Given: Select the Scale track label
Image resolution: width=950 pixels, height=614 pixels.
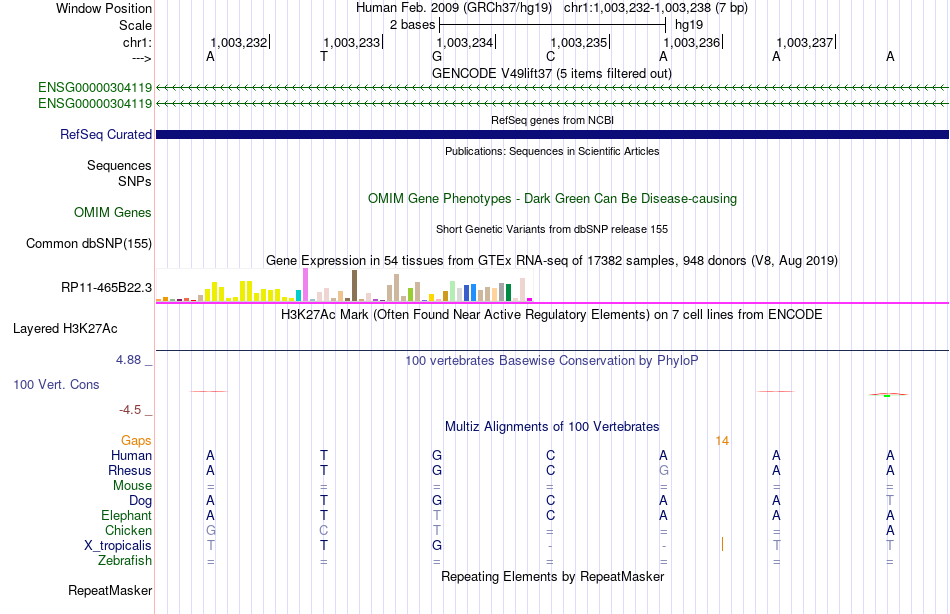Looking at the screenshot, I should [x=135, y=25].
